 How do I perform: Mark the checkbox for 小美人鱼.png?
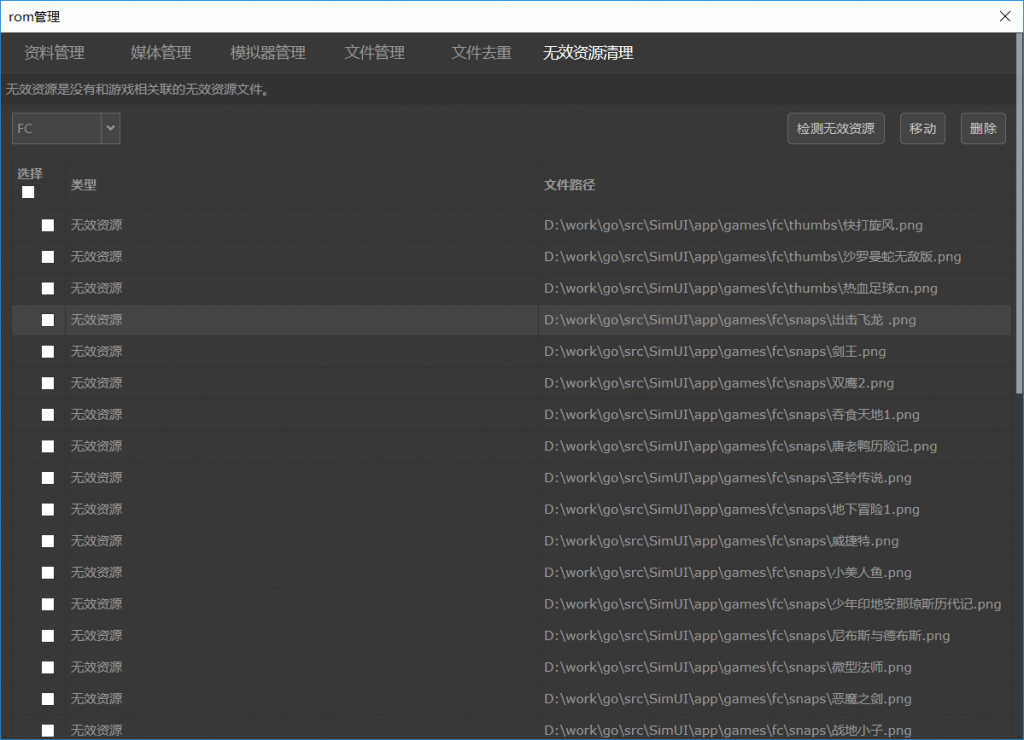click(x=48, y=573)
